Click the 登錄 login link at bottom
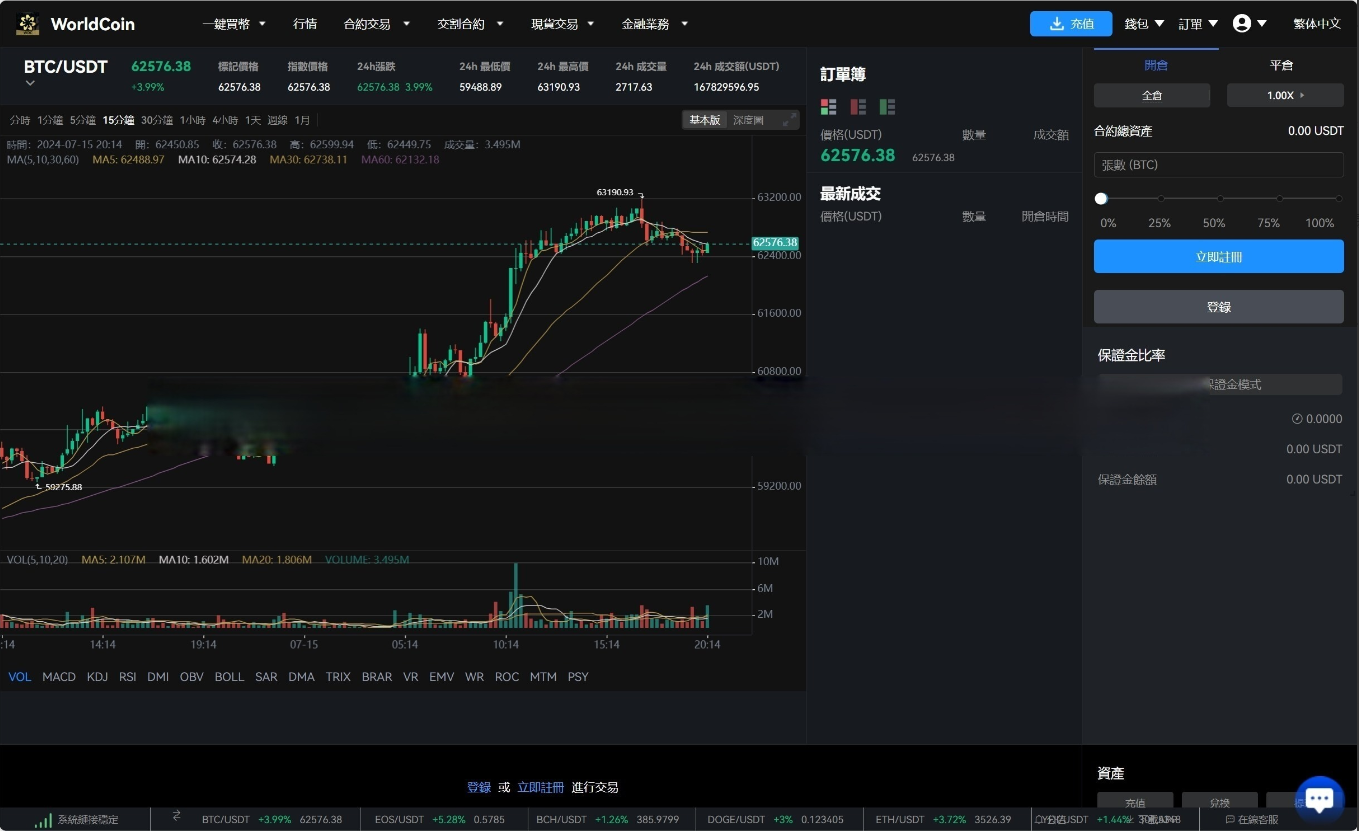The height and width of the screenshot is (831, 1359). point(479,787)
